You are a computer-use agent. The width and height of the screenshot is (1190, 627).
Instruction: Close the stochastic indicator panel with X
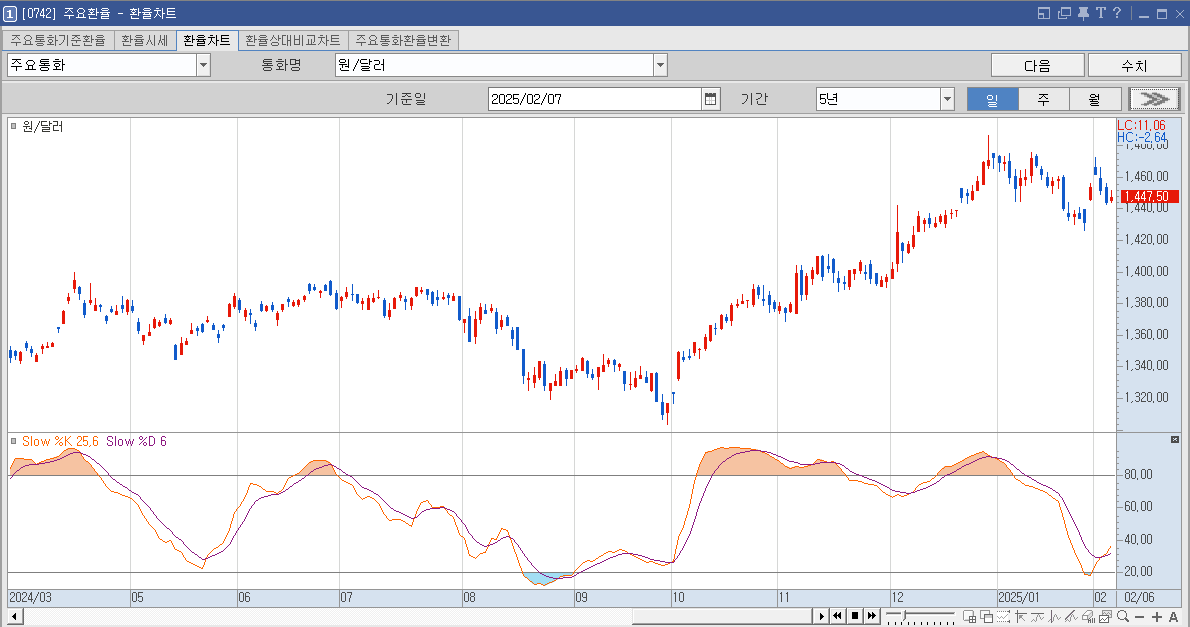tap(1175, 440)
